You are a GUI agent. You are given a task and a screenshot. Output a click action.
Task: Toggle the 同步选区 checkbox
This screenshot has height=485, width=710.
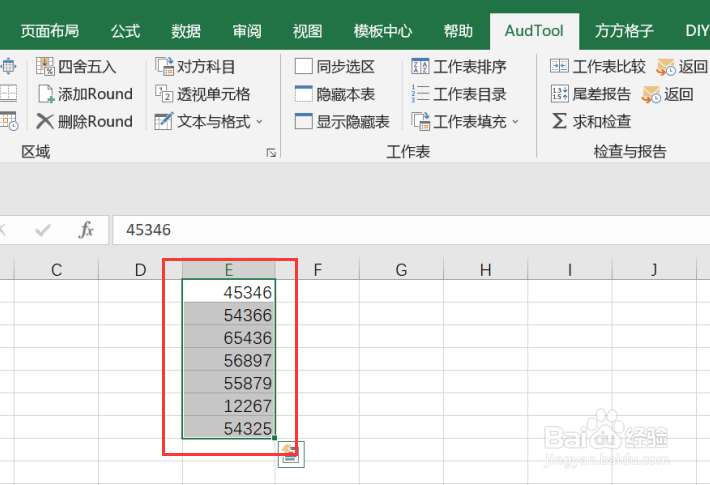coord(303,66)
